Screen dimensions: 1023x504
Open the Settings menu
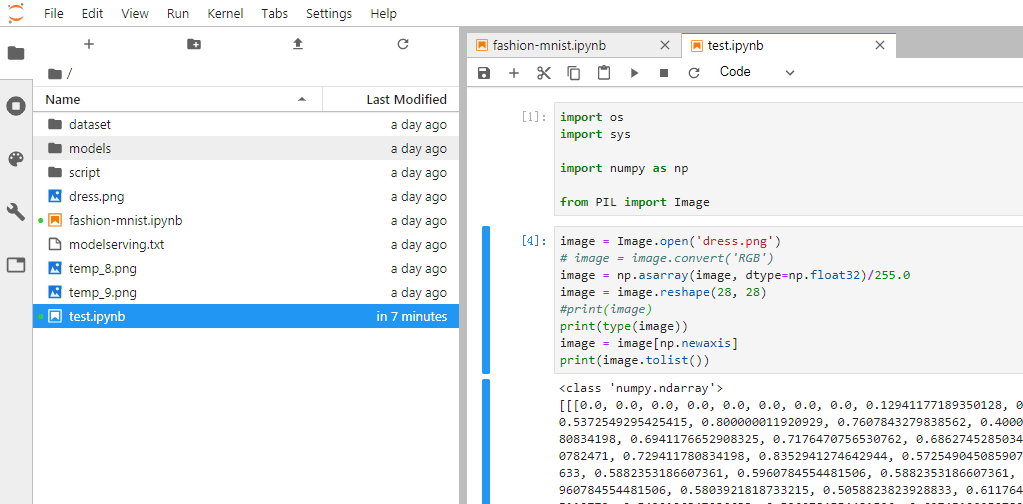329,13
